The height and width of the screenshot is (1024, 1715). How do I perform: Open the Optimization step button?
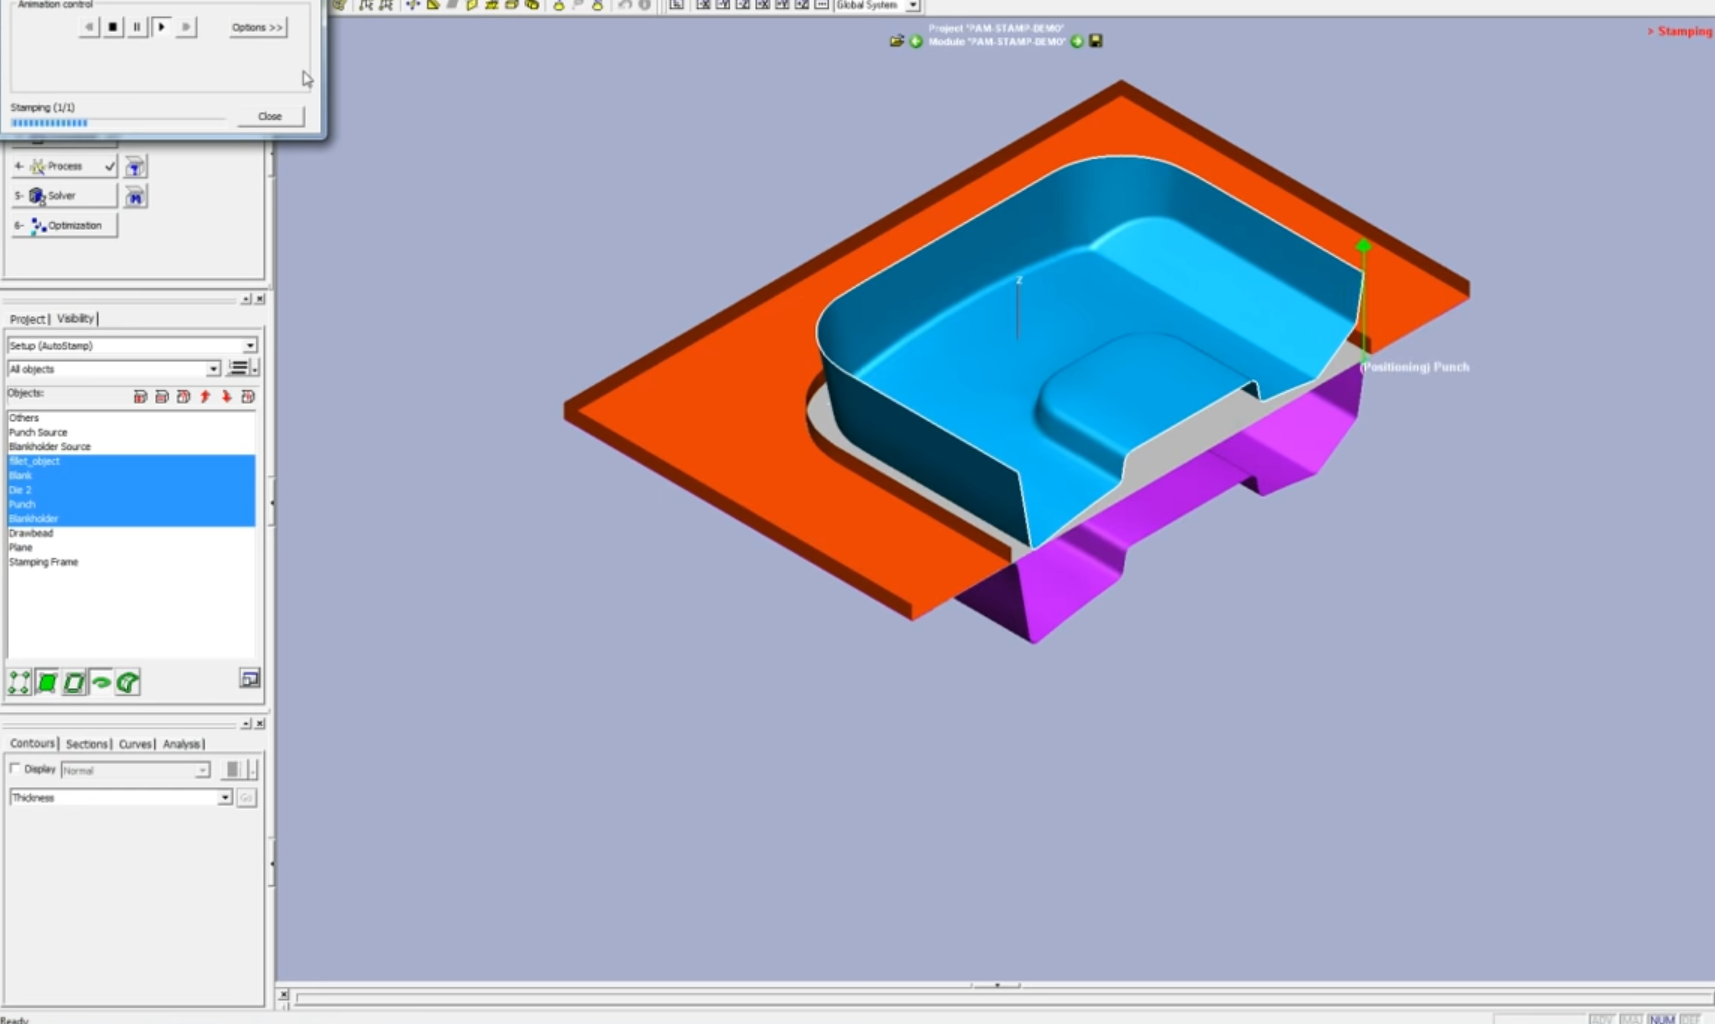click(x=65, y=226)
